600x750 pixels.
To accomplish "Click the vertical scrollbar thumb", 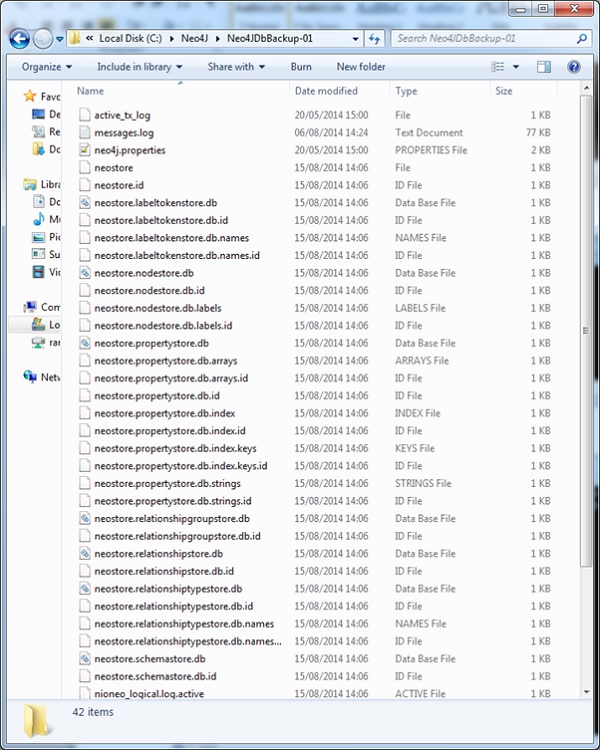I will pyautogui.click(x=586, y=331).
